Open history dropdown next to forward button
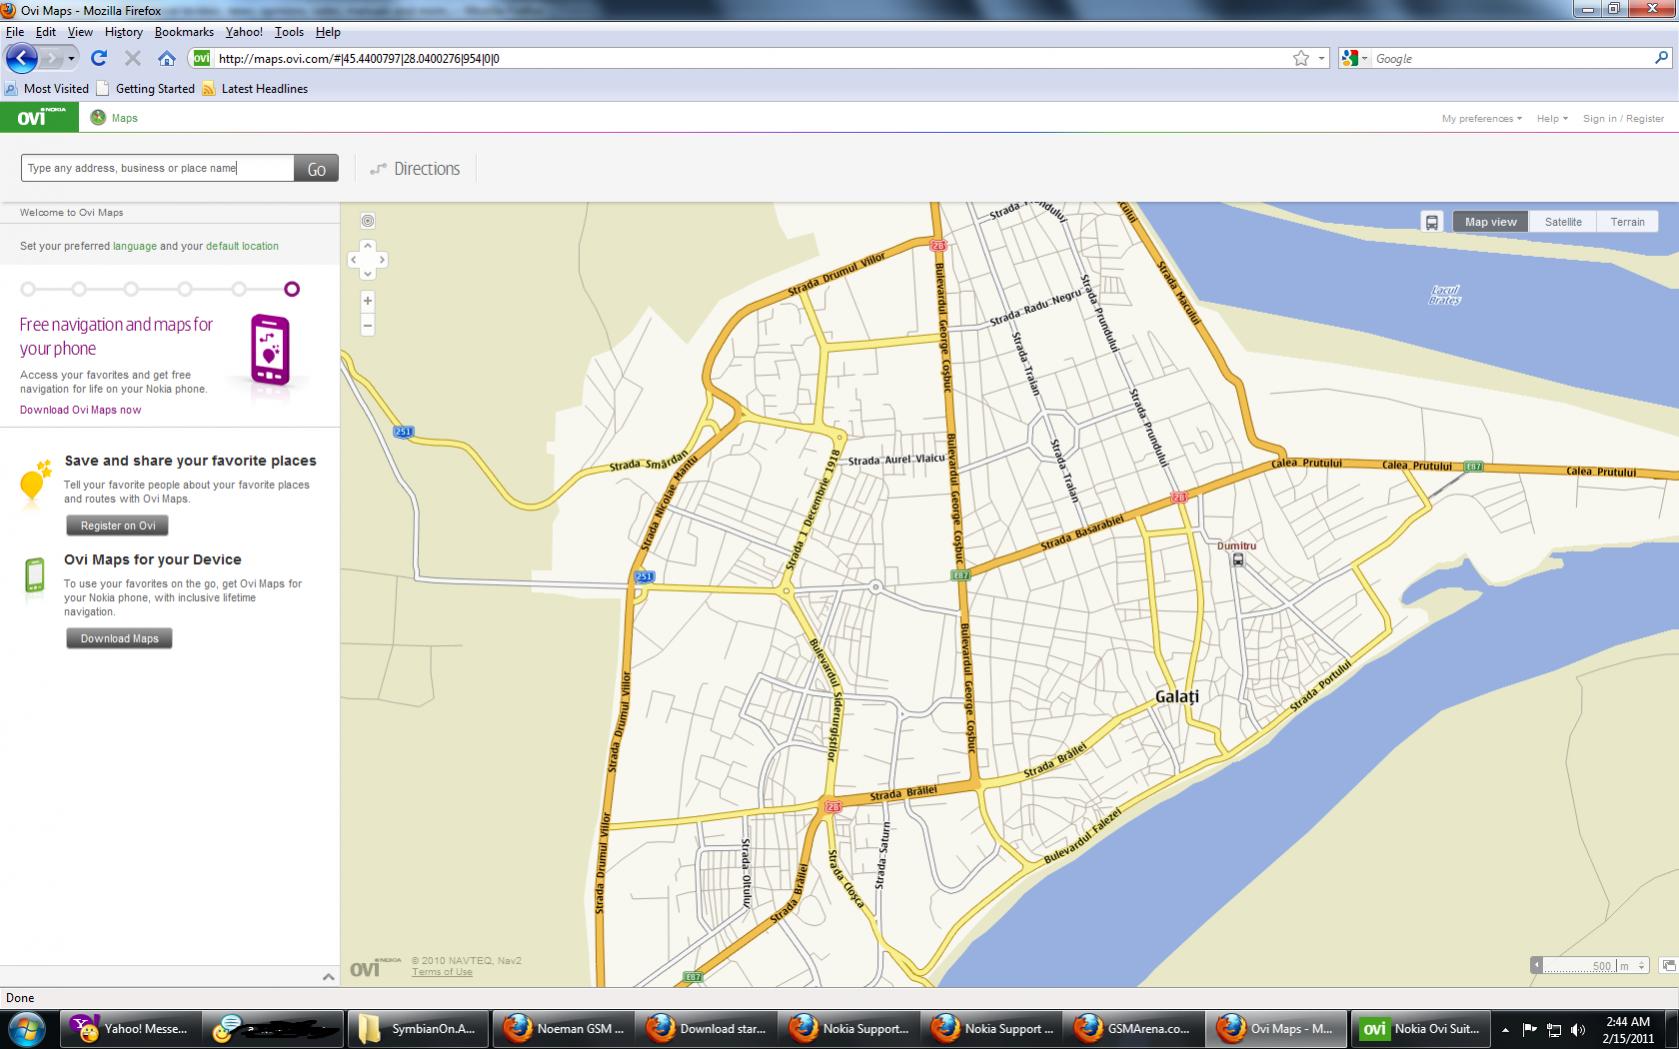The height and width of the screenshot is (1049, 1679). (71, 58)
